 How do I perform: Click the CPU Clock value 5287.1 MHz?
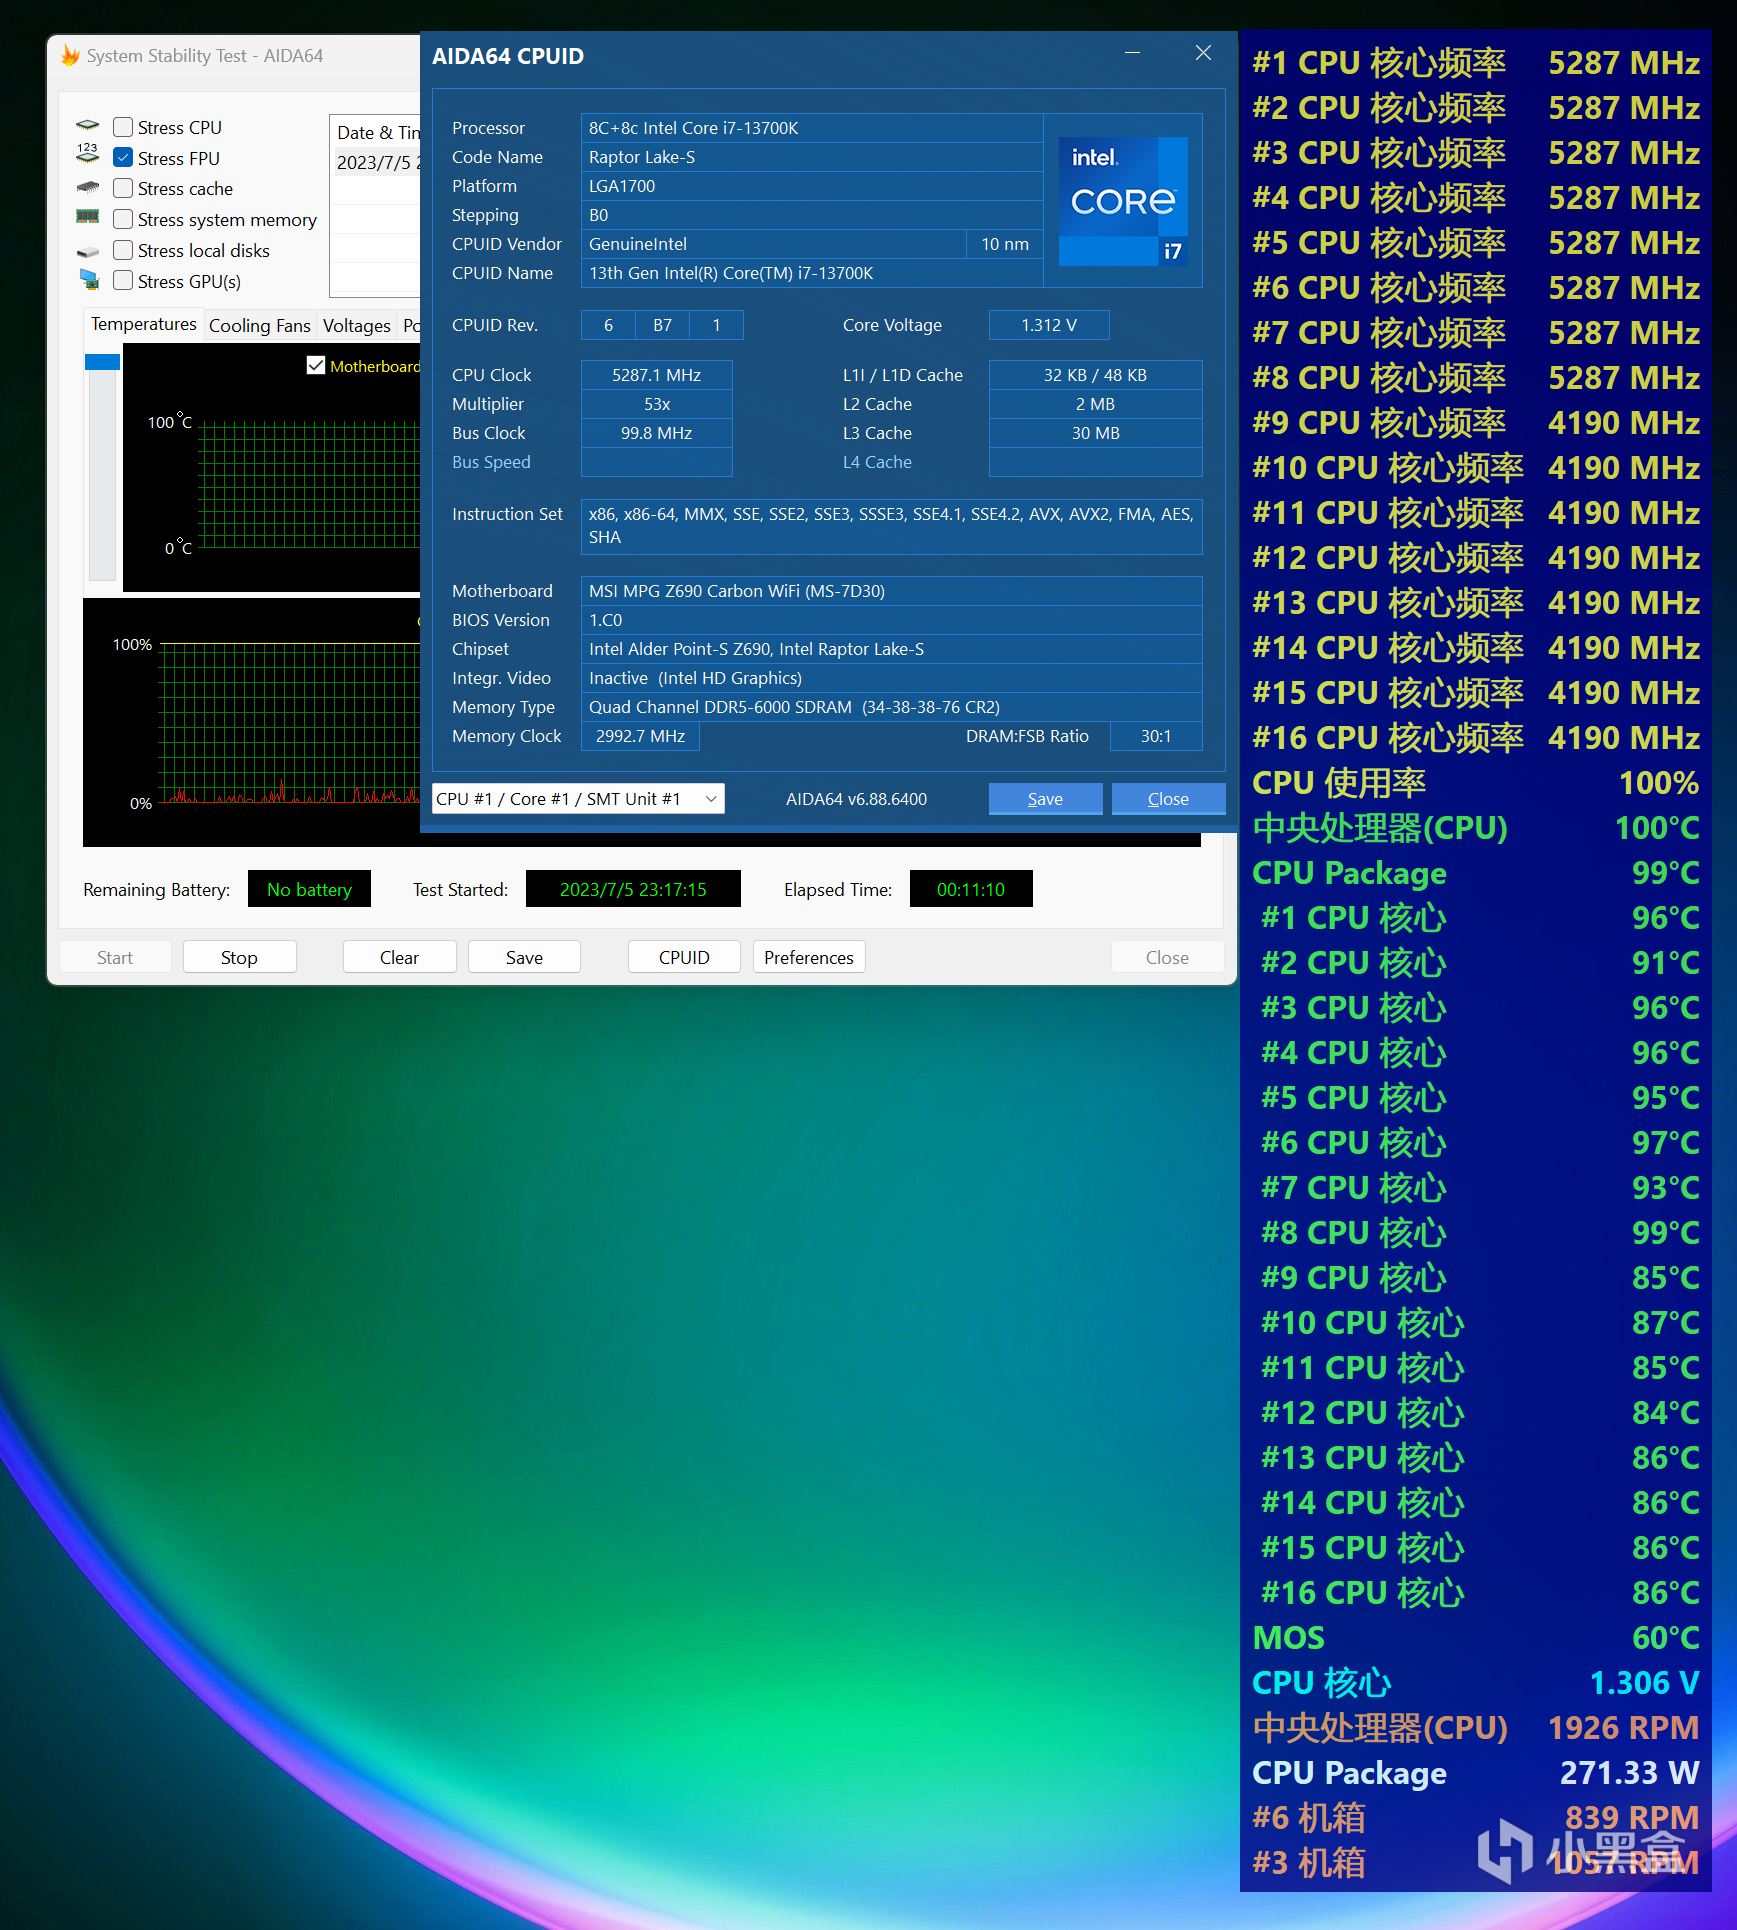click(x=657, y=375)
